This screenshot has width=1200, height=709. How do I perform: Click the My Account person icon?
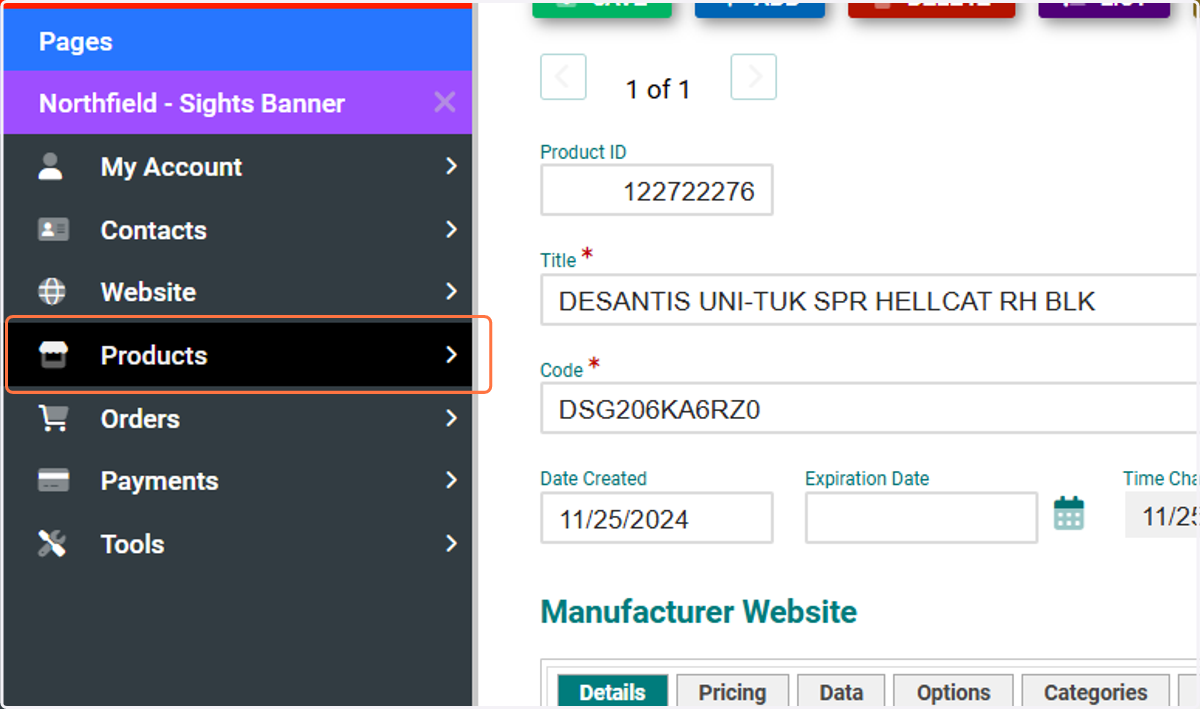51,167
